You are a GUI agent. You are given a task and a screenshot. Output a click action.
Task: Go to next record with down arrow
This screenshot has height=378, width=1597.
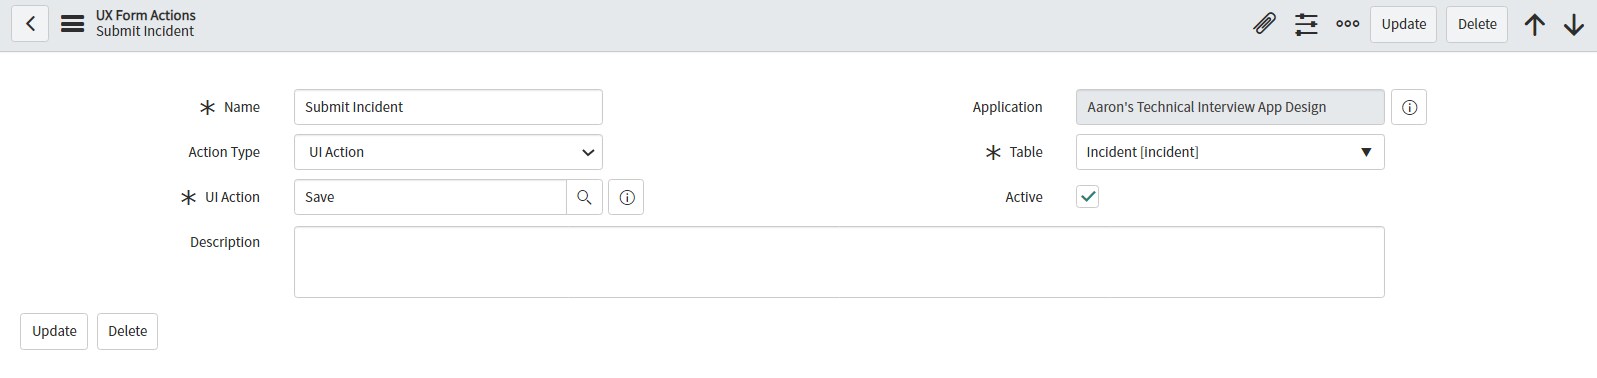(1574, 24)
